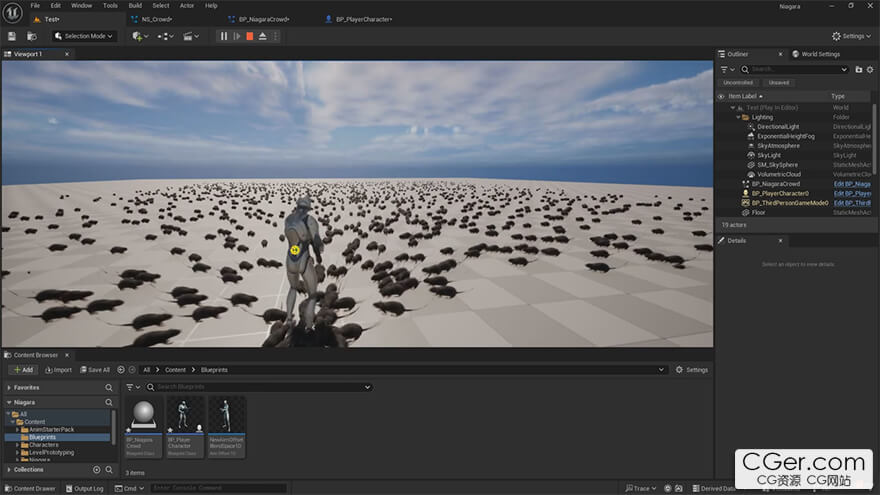The width and height of the screenshot is (880, 495).
Task: Collapse the Niagara folder tree section
Action: click(9, 402)
